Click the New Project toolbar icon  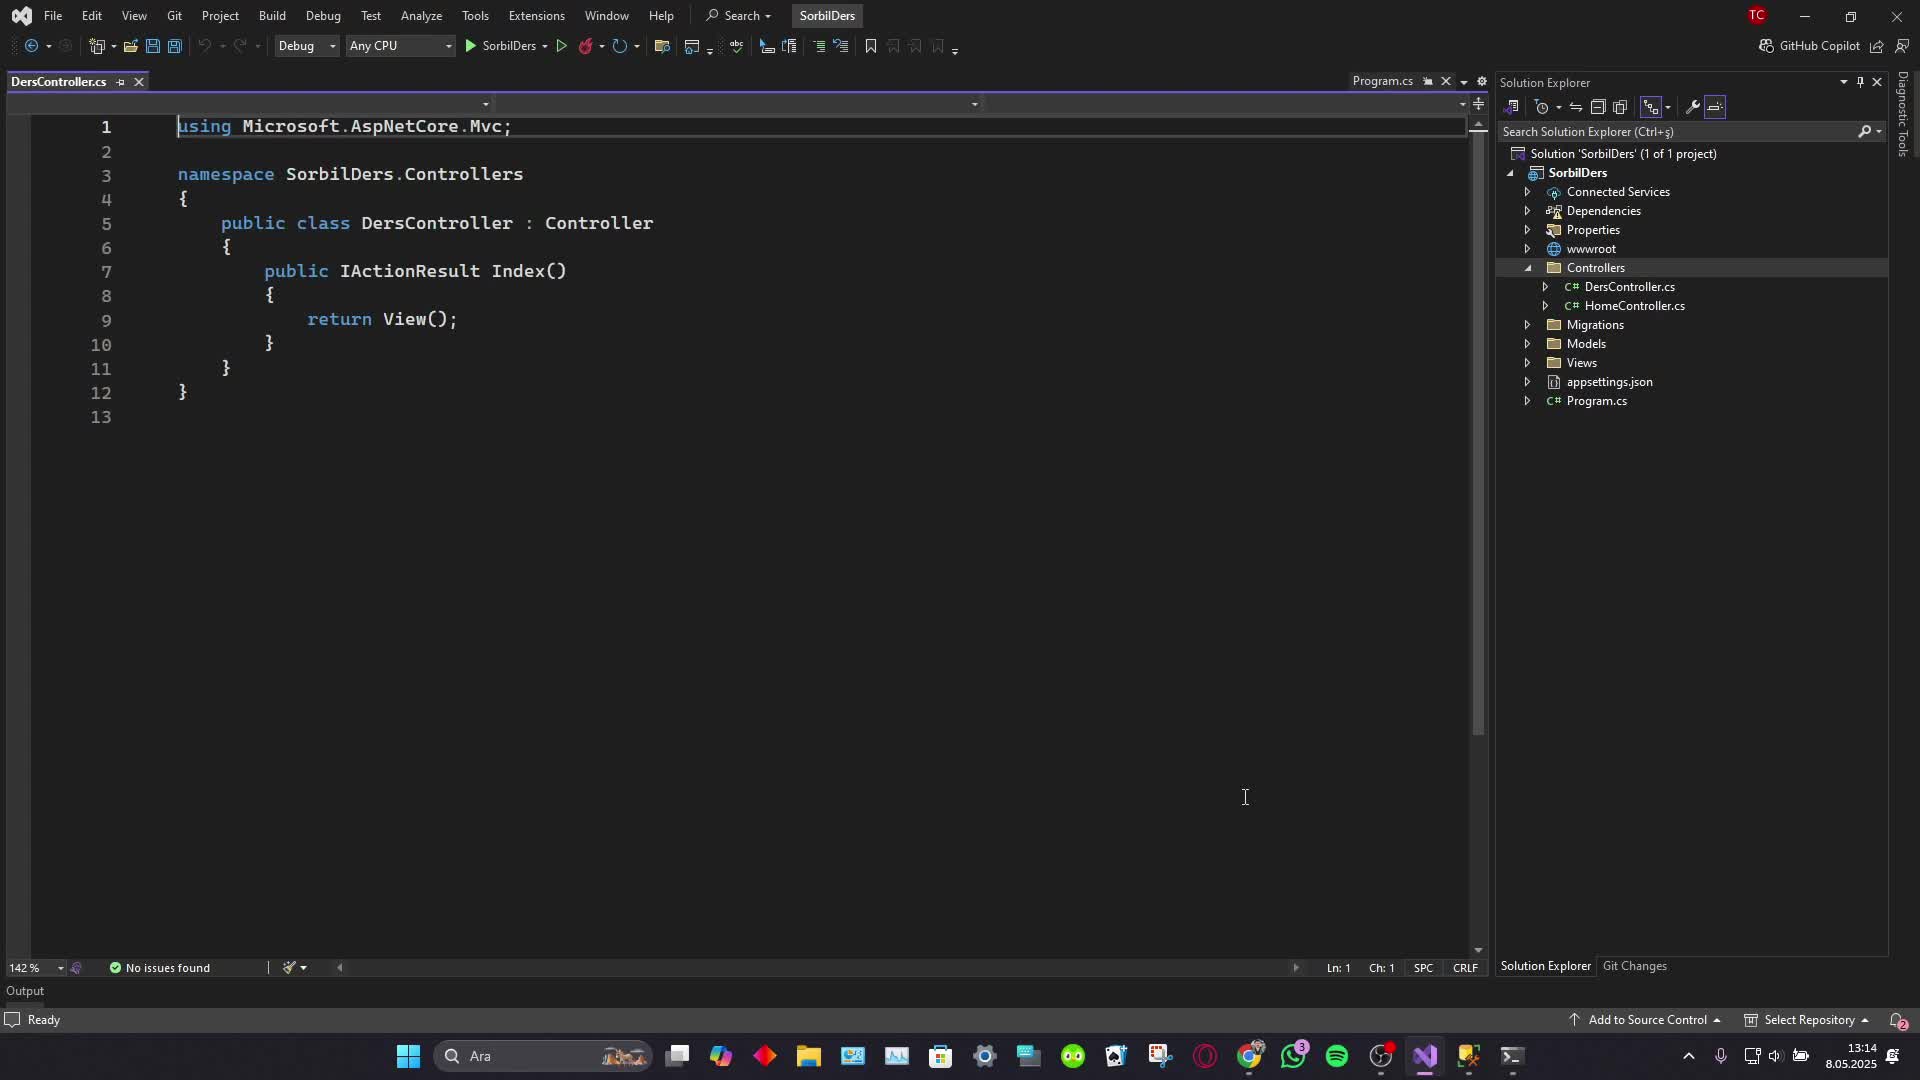[97, 46]
